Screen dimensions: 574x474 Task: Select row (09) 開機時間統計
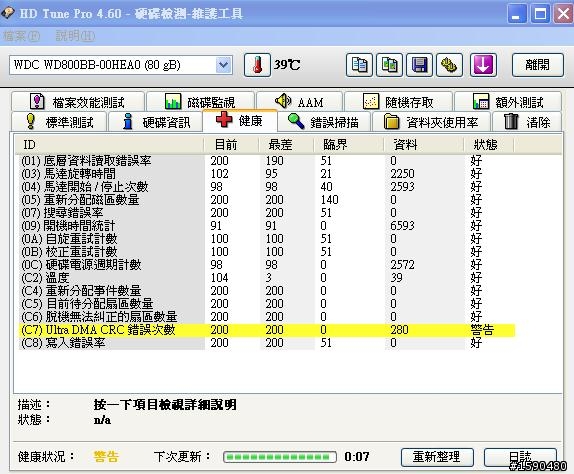(267, 226)
